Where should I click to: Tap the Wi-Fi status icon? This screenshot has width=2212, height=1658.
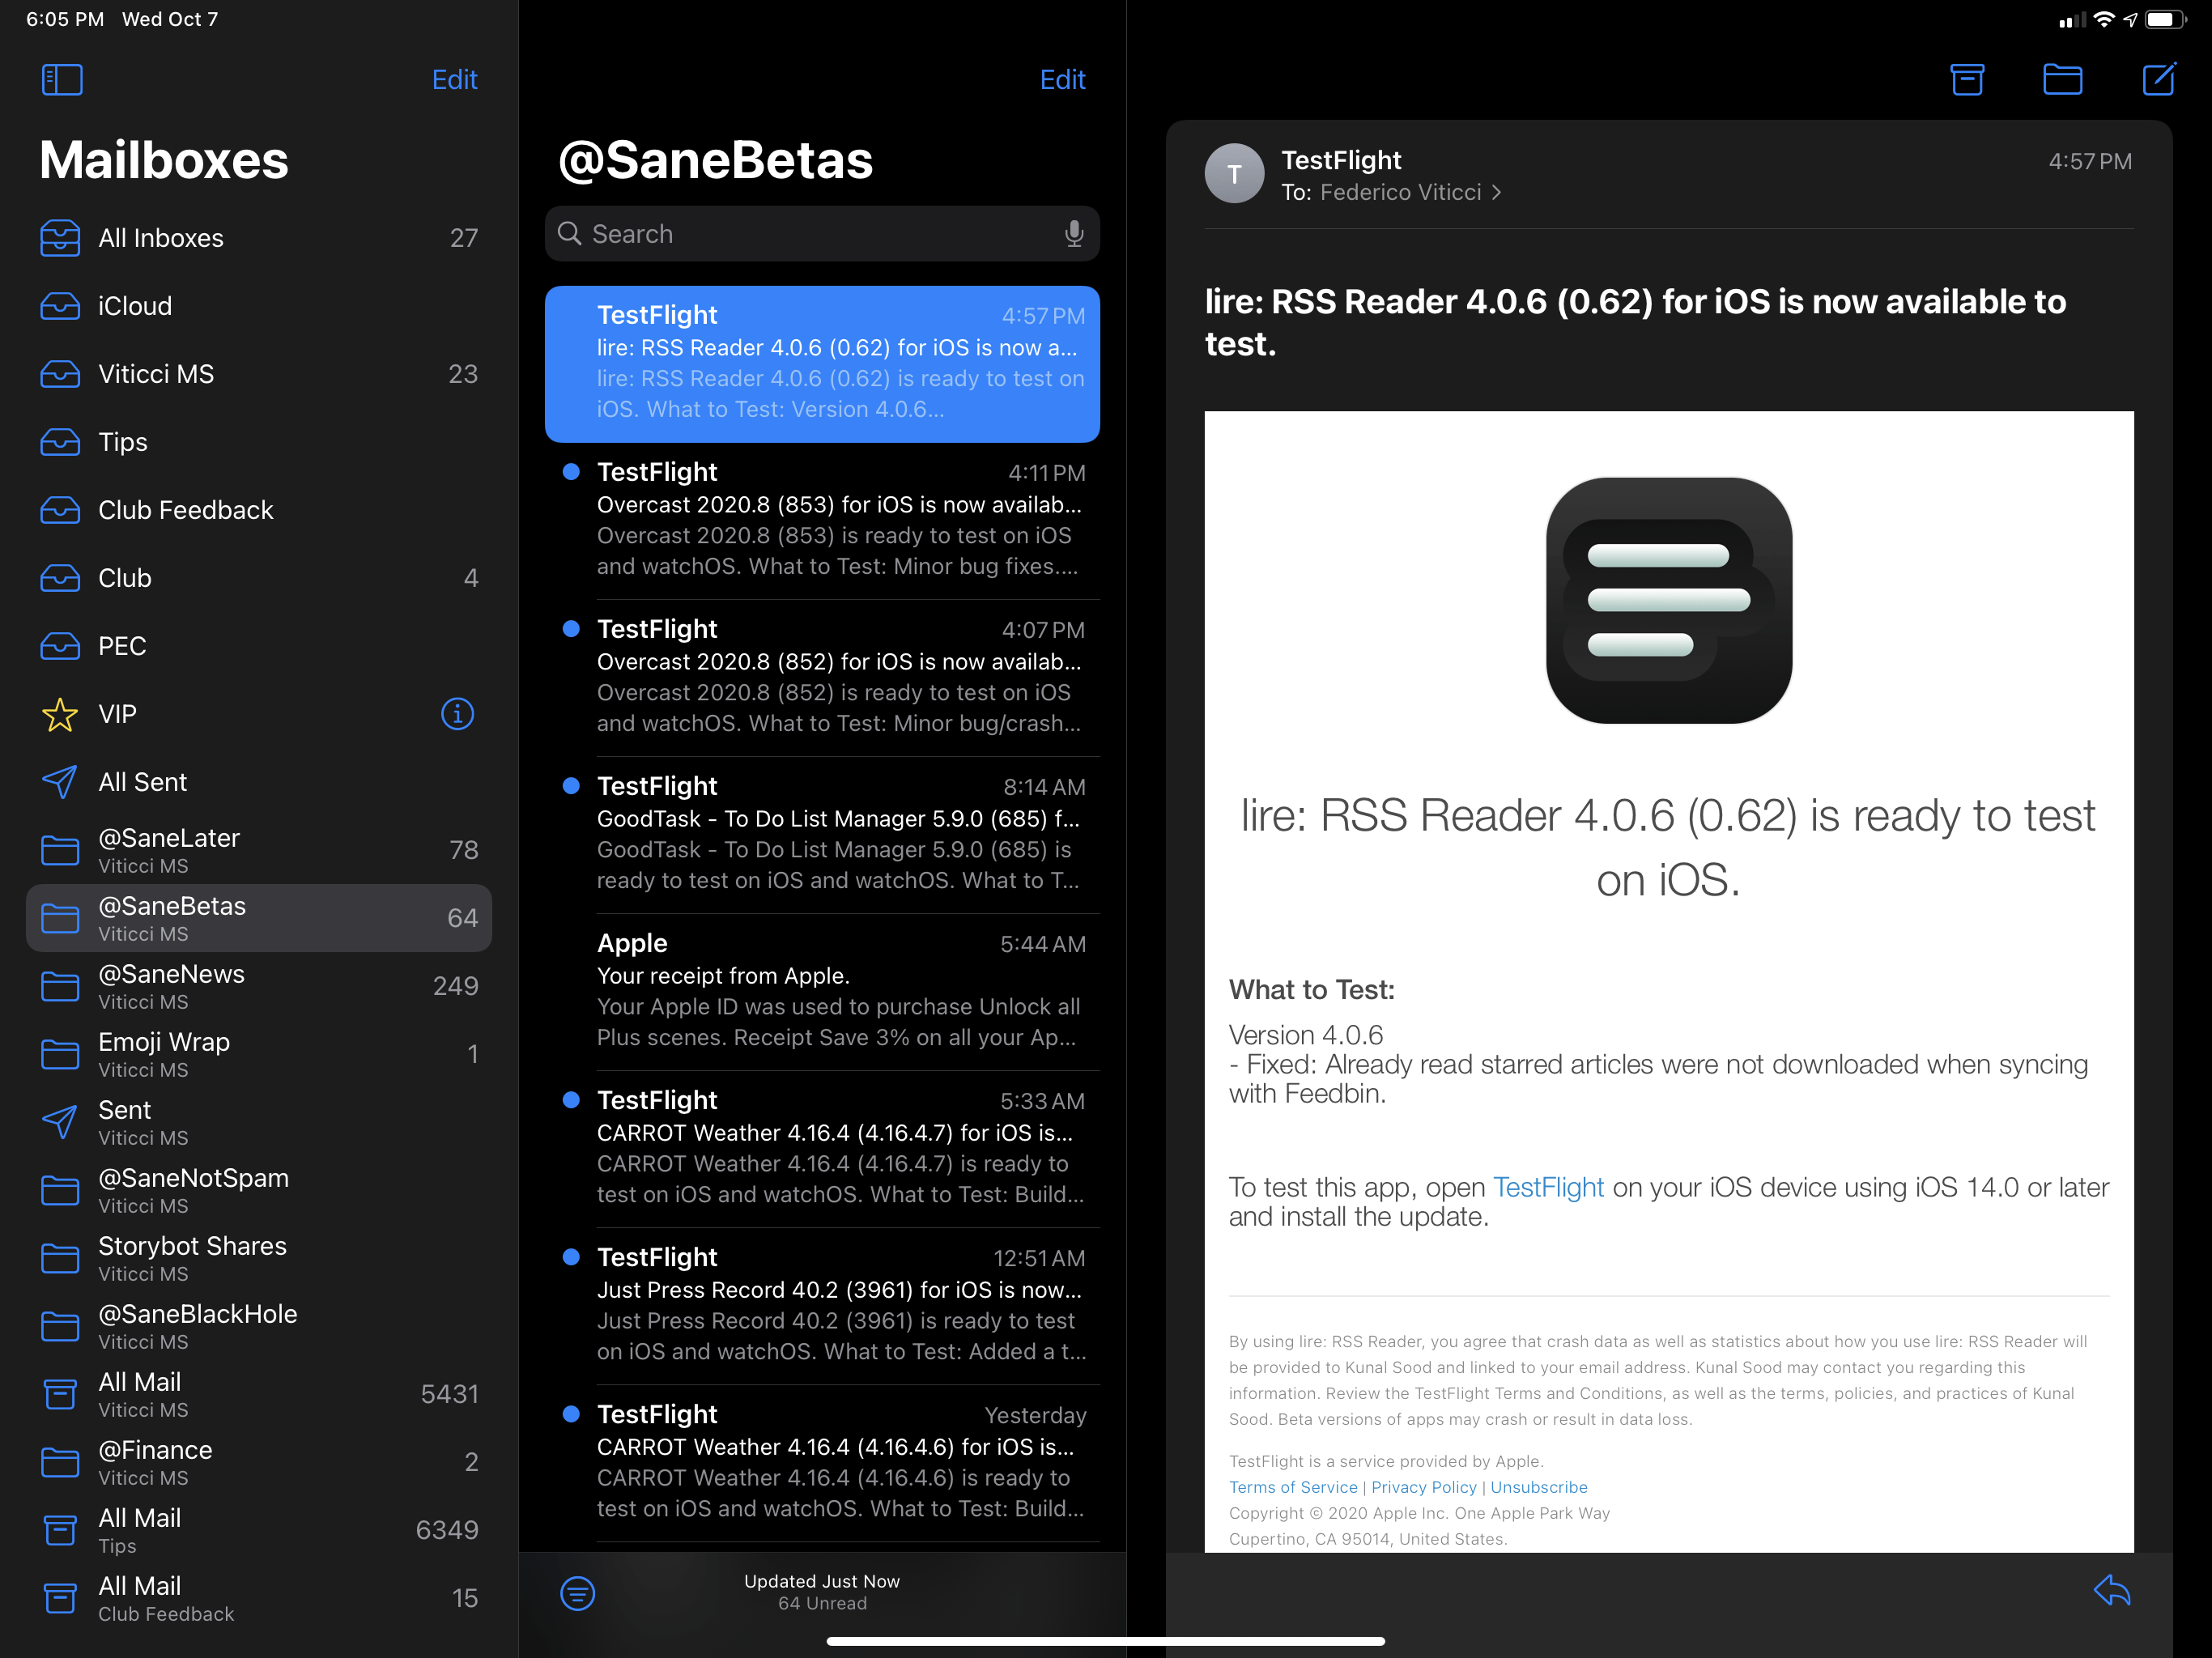2104,19
